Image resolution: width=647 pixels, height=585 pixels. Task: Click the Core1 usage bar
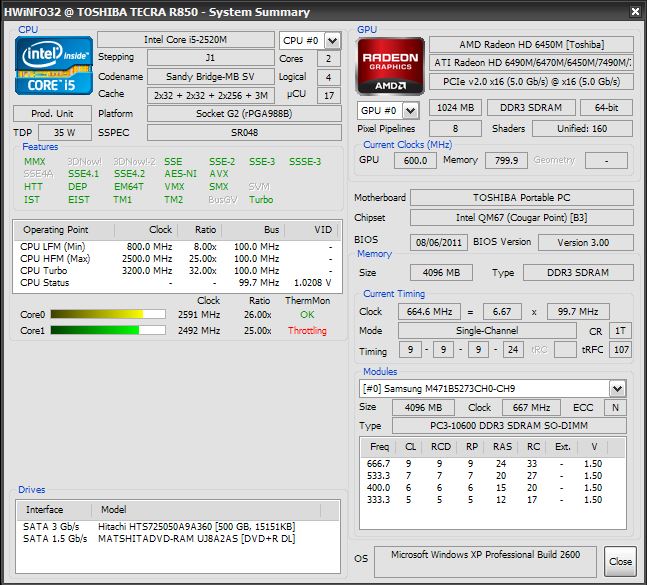click(x=108, y=330)
